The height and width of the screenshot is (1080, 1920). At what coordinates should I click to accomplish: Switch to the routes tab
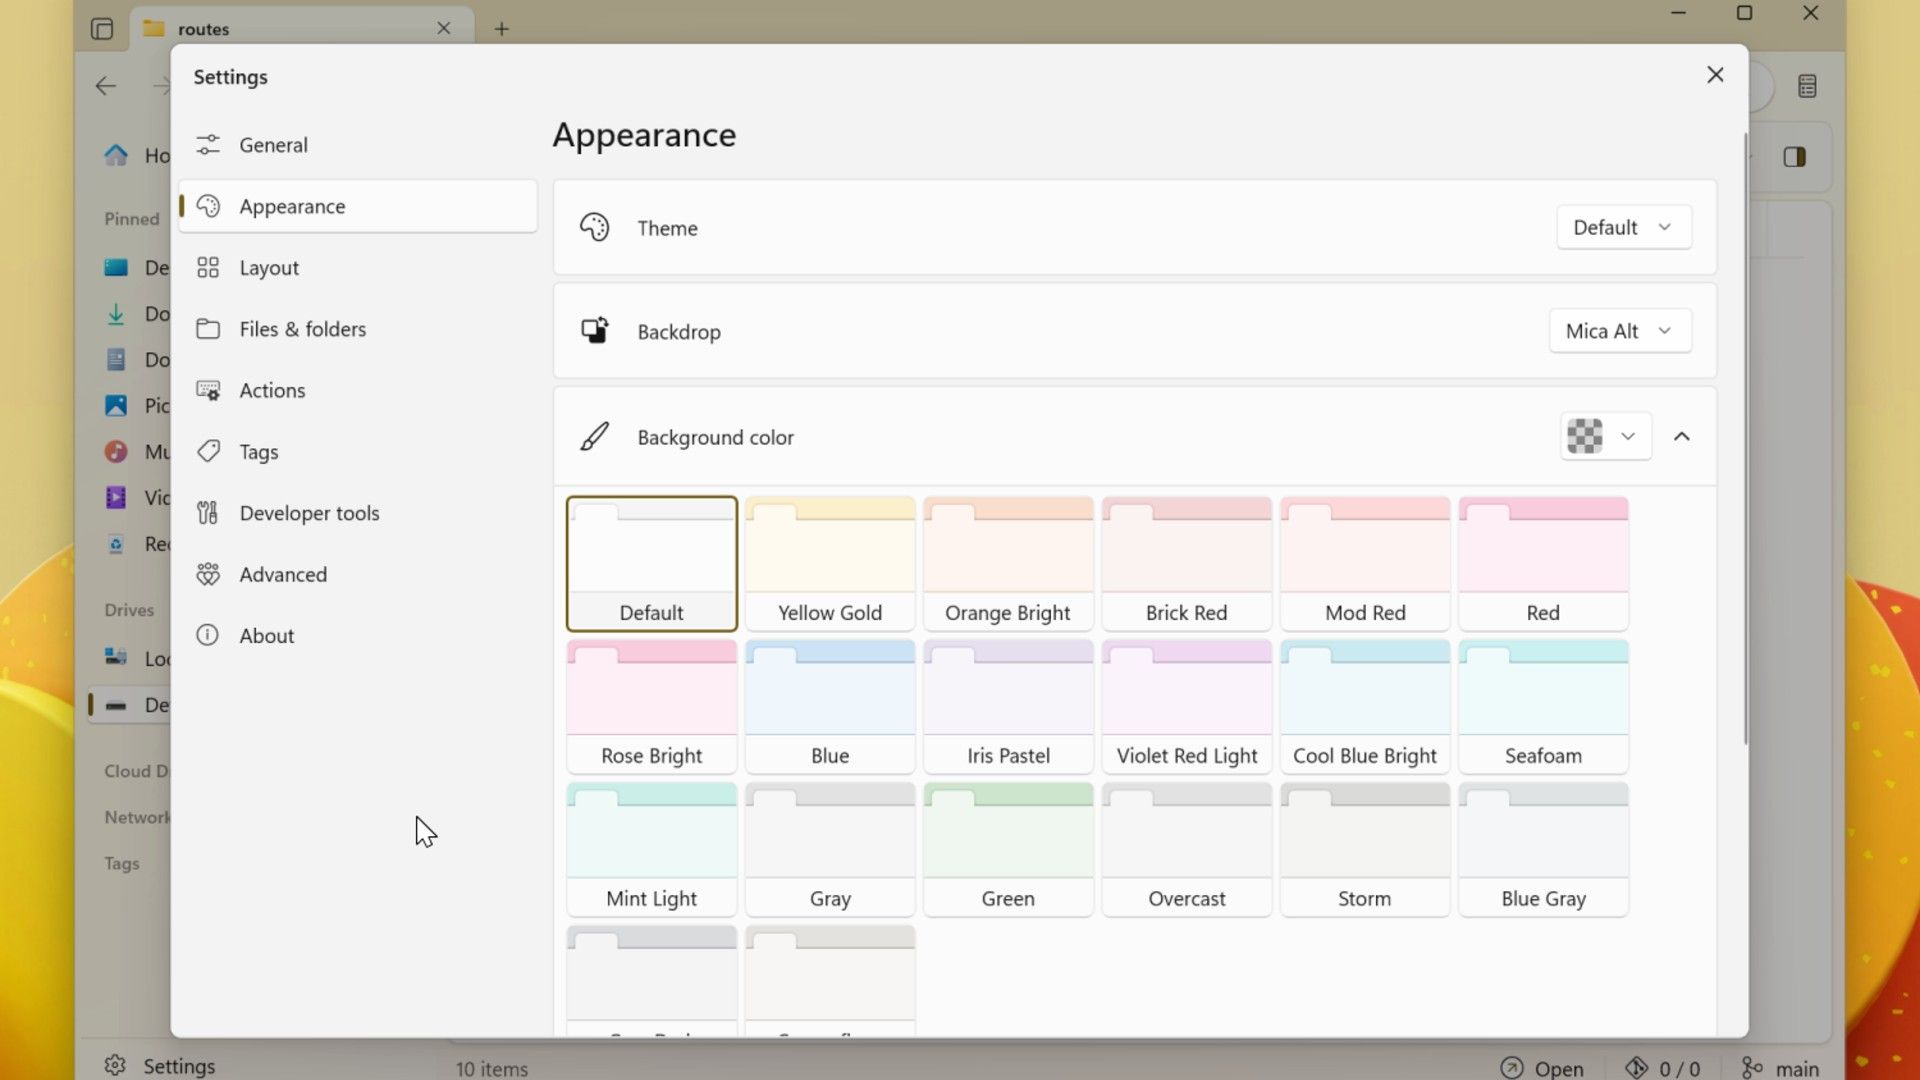302,28
